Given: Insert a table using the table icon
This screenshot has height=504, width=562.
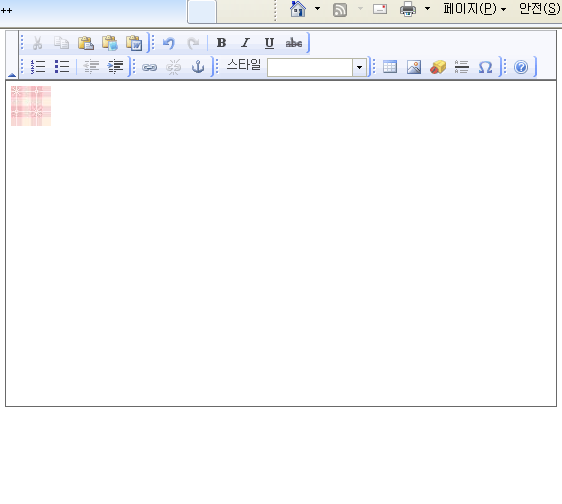Looking at the screenshot, I should click(390, 67).
